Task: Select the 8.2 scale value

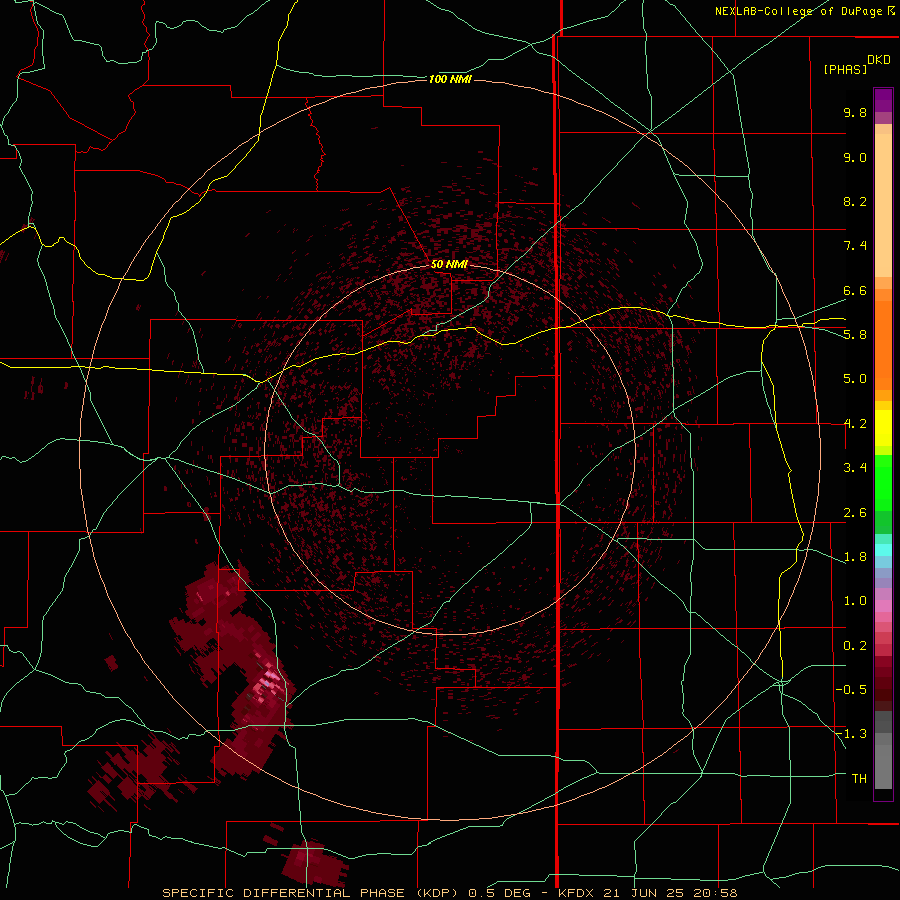Action: (855, 201)
